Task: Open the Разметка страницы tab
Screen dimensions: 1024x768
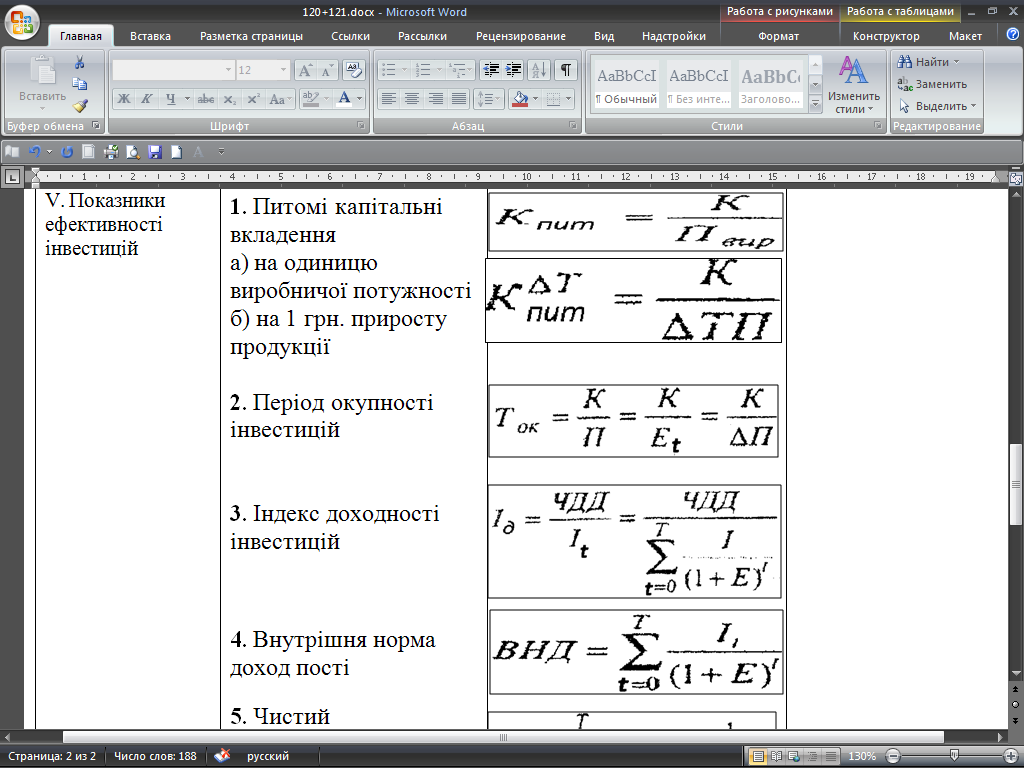Action: 251,37
